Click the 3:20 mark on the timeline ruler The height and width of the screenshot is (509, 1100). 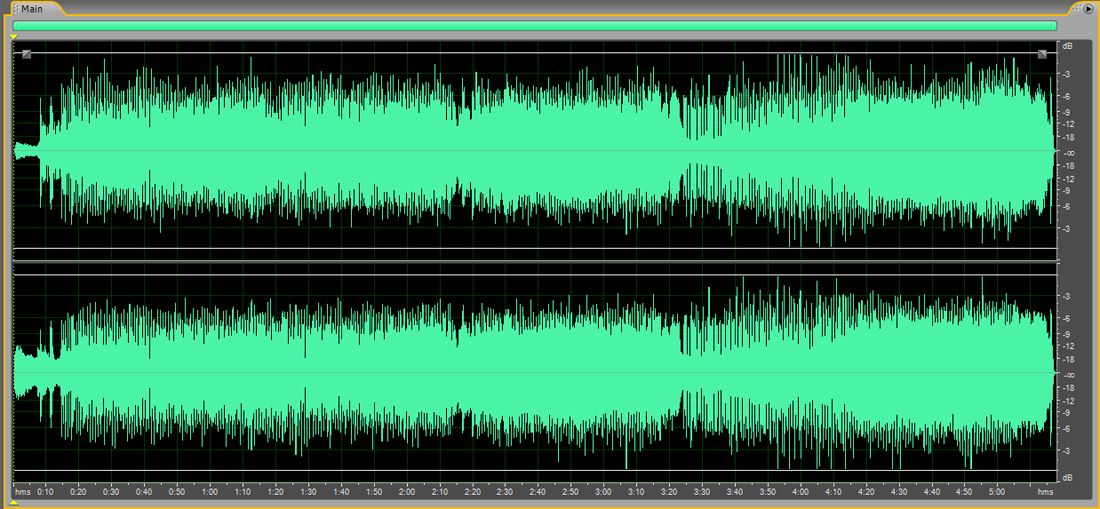(668, 491)
